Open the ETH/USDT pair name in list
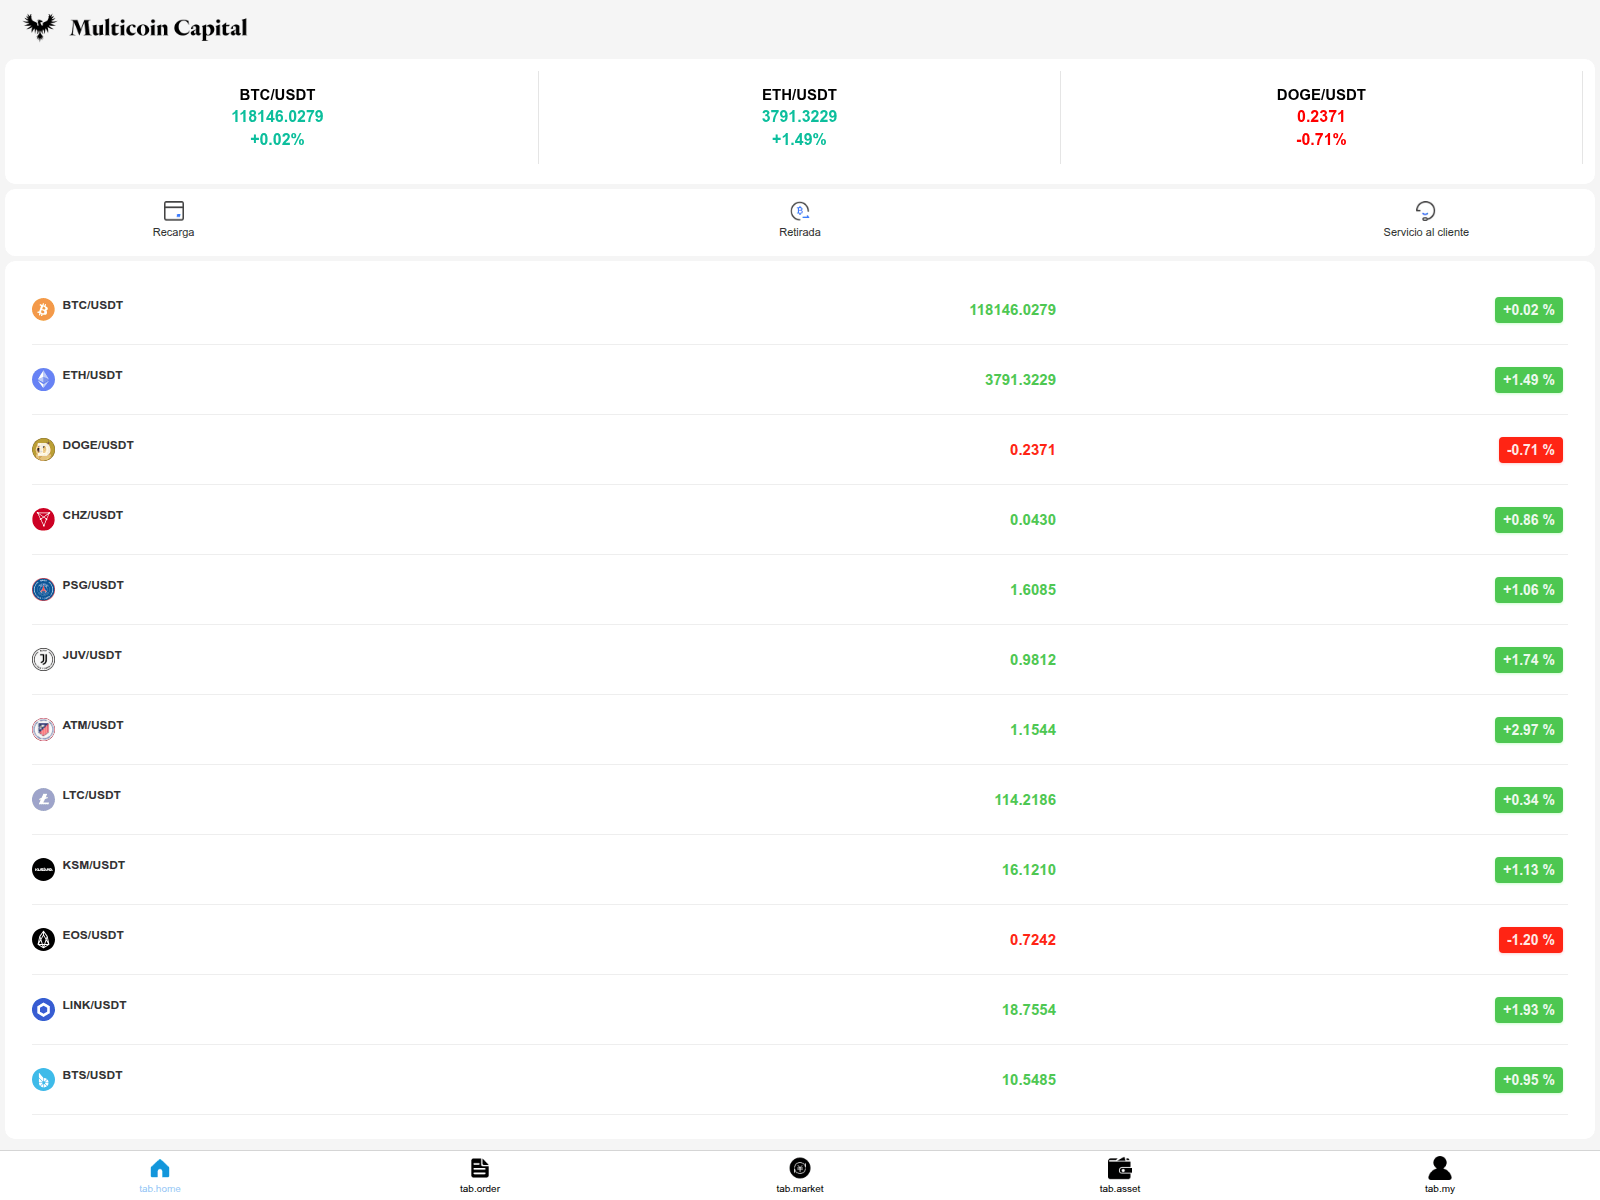 [93, 375]
